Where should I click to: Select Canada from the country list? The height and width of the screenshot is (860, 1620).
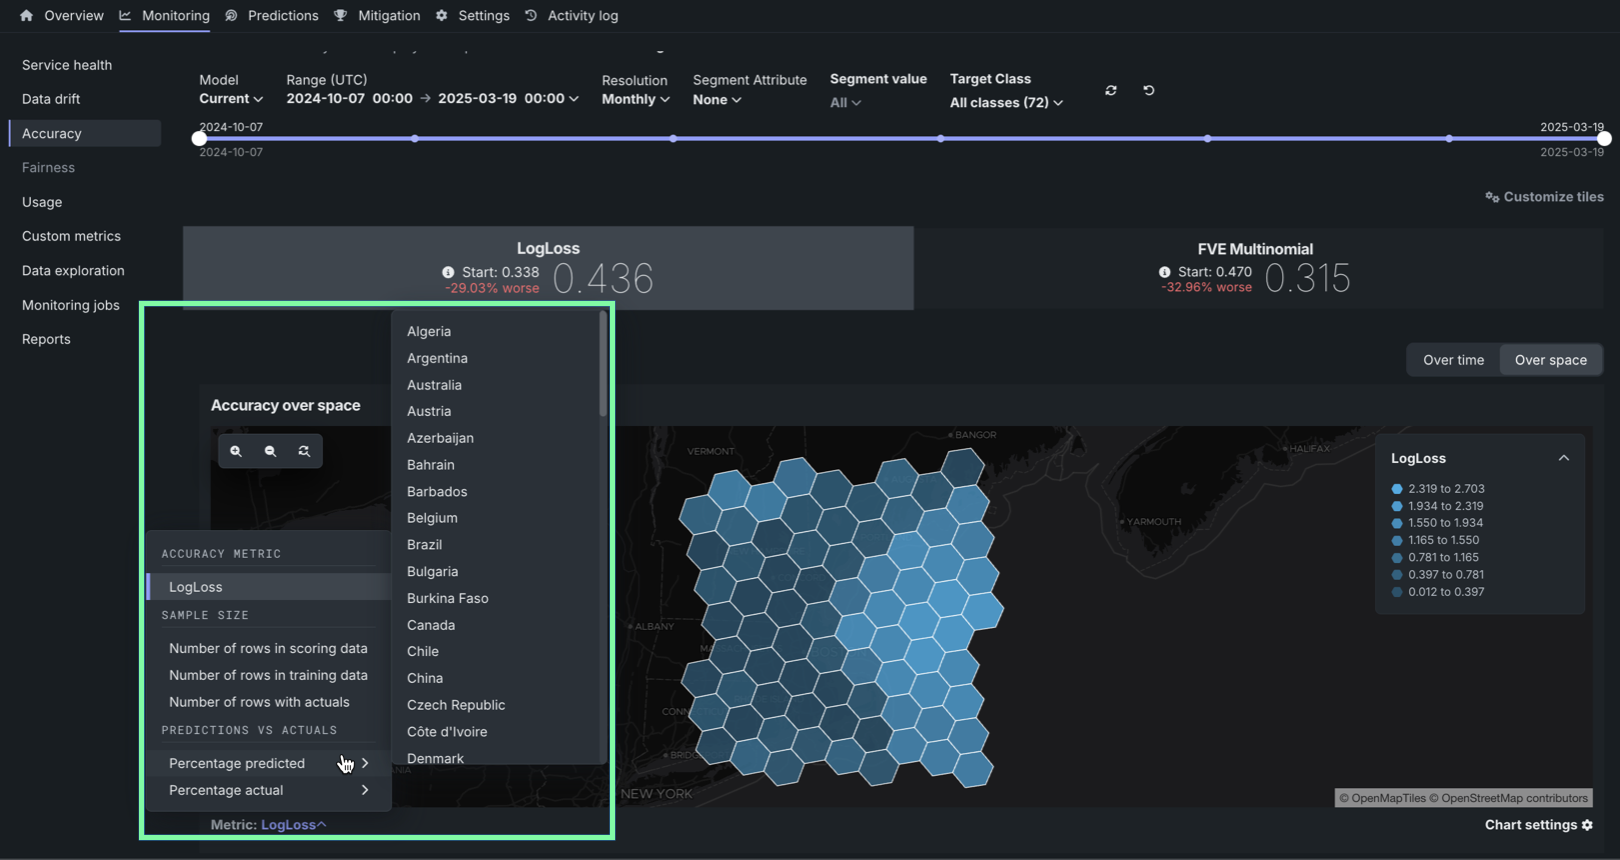[431, 625]
